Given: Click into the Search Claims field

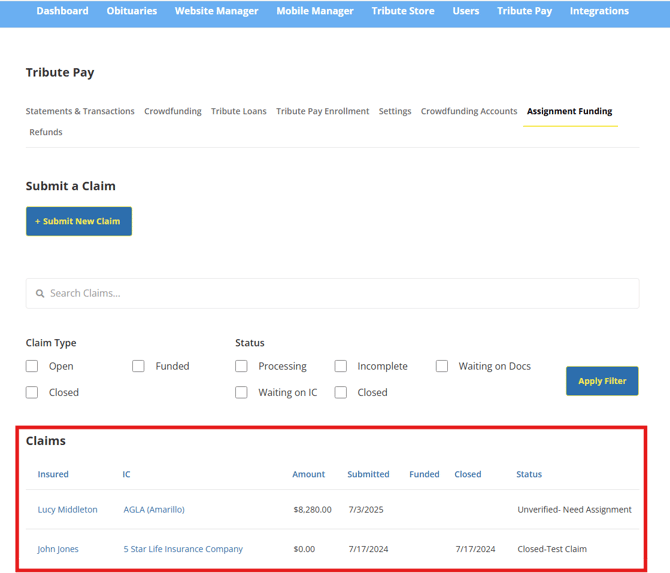Looking at the screenshot, I should pyautogui.click(x=332, y=294).
